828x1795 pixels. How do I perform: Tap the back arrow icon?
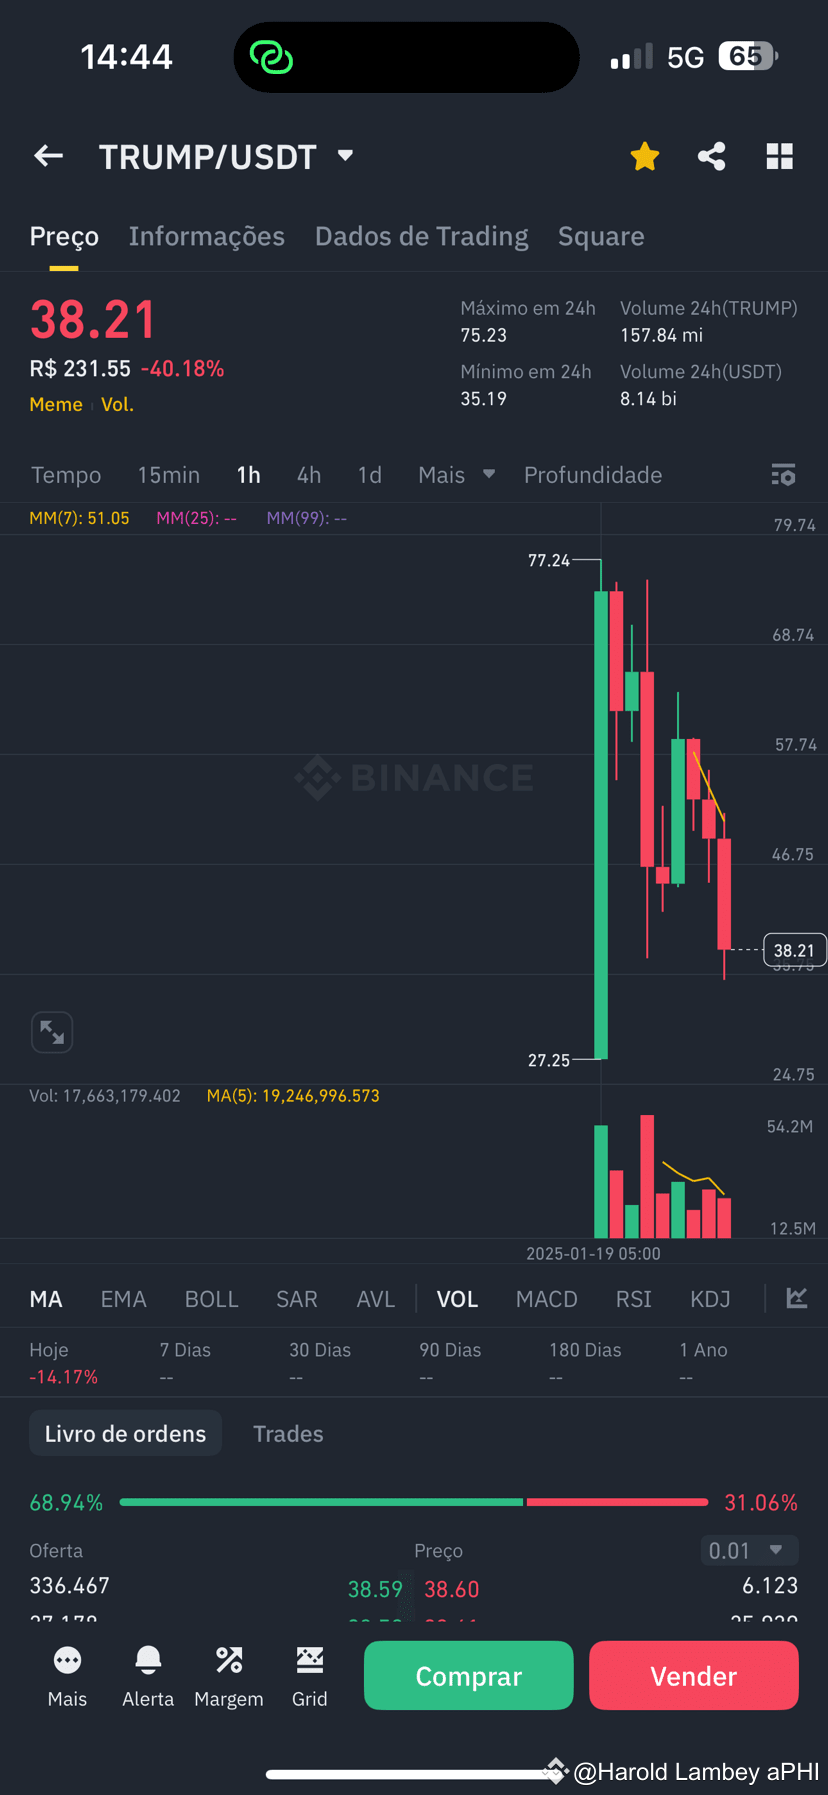coord(49,156)
